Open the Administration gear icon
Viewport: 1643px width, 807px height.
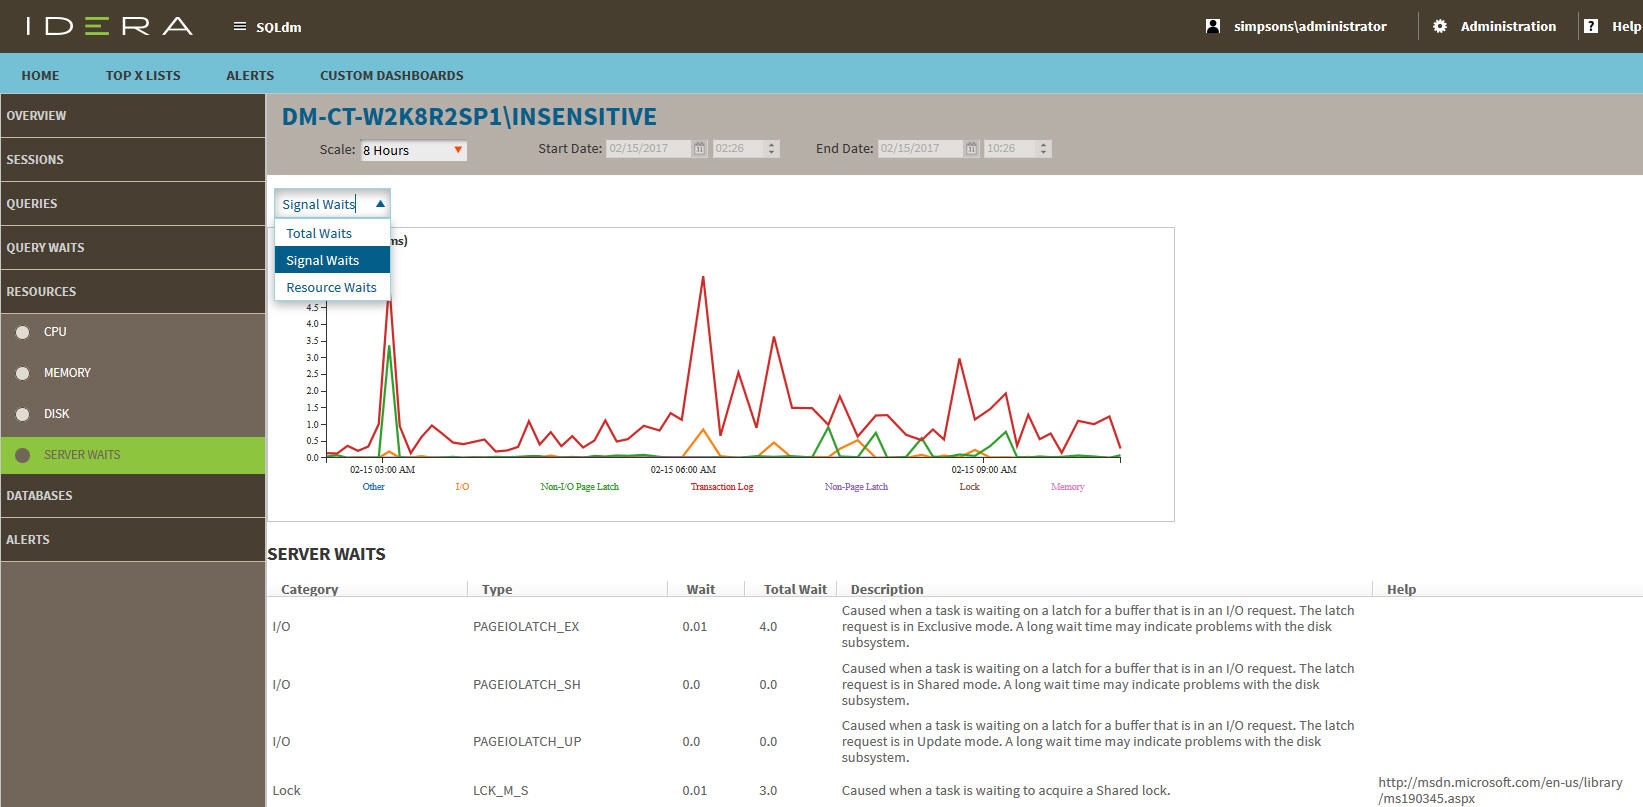click(x=1440, y=27)
